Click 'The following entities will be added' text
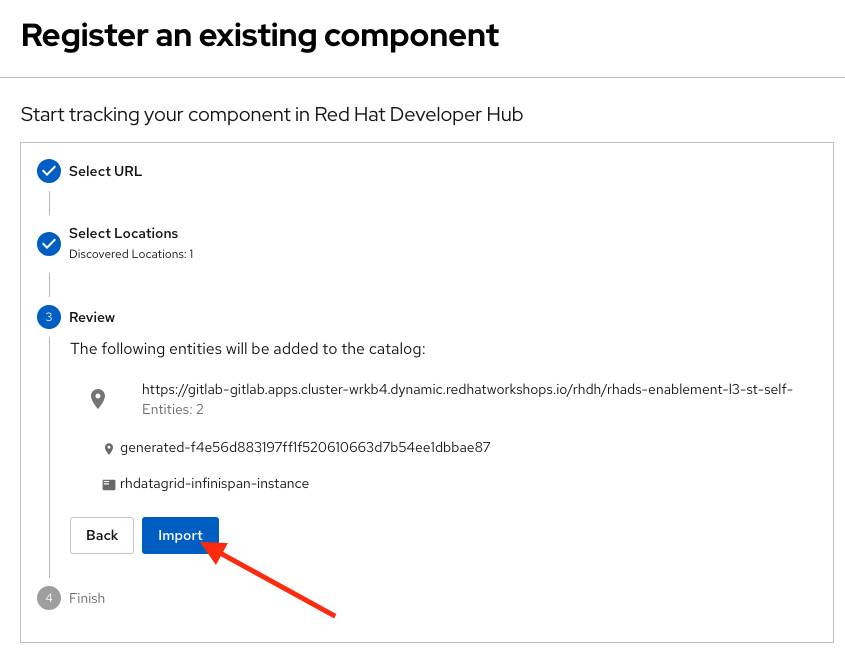 coord(248,349)
